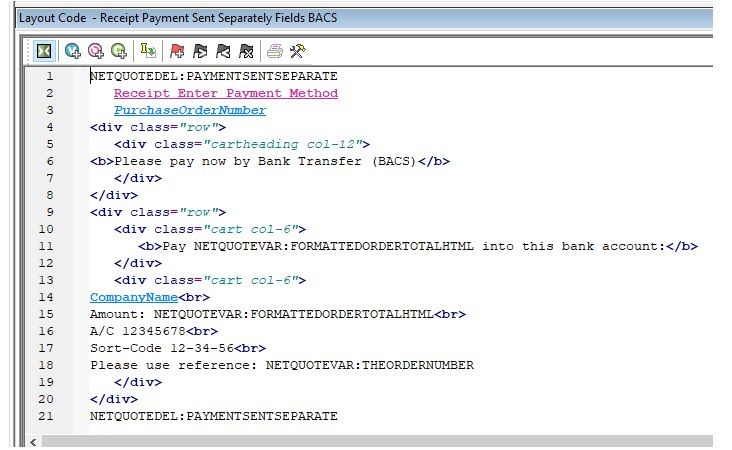732x450 pixels.
Task: Open the hammer and wrench tools icon
Action: coord(297,50)
